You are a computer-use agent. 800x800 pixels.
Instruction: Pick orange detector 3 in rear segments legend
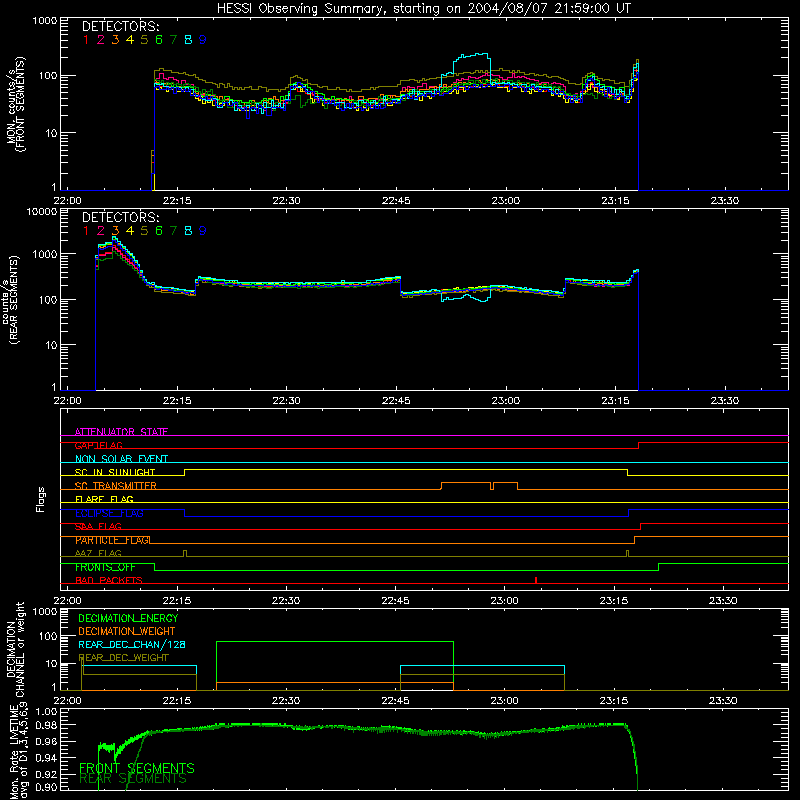pos(115,231)
